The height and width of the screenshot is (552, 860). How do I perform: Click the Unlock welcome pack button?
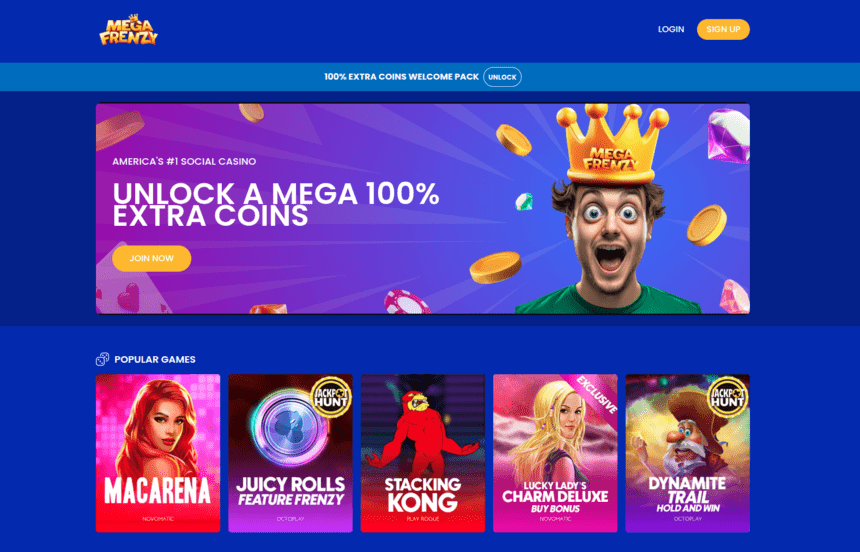(502, 77)
